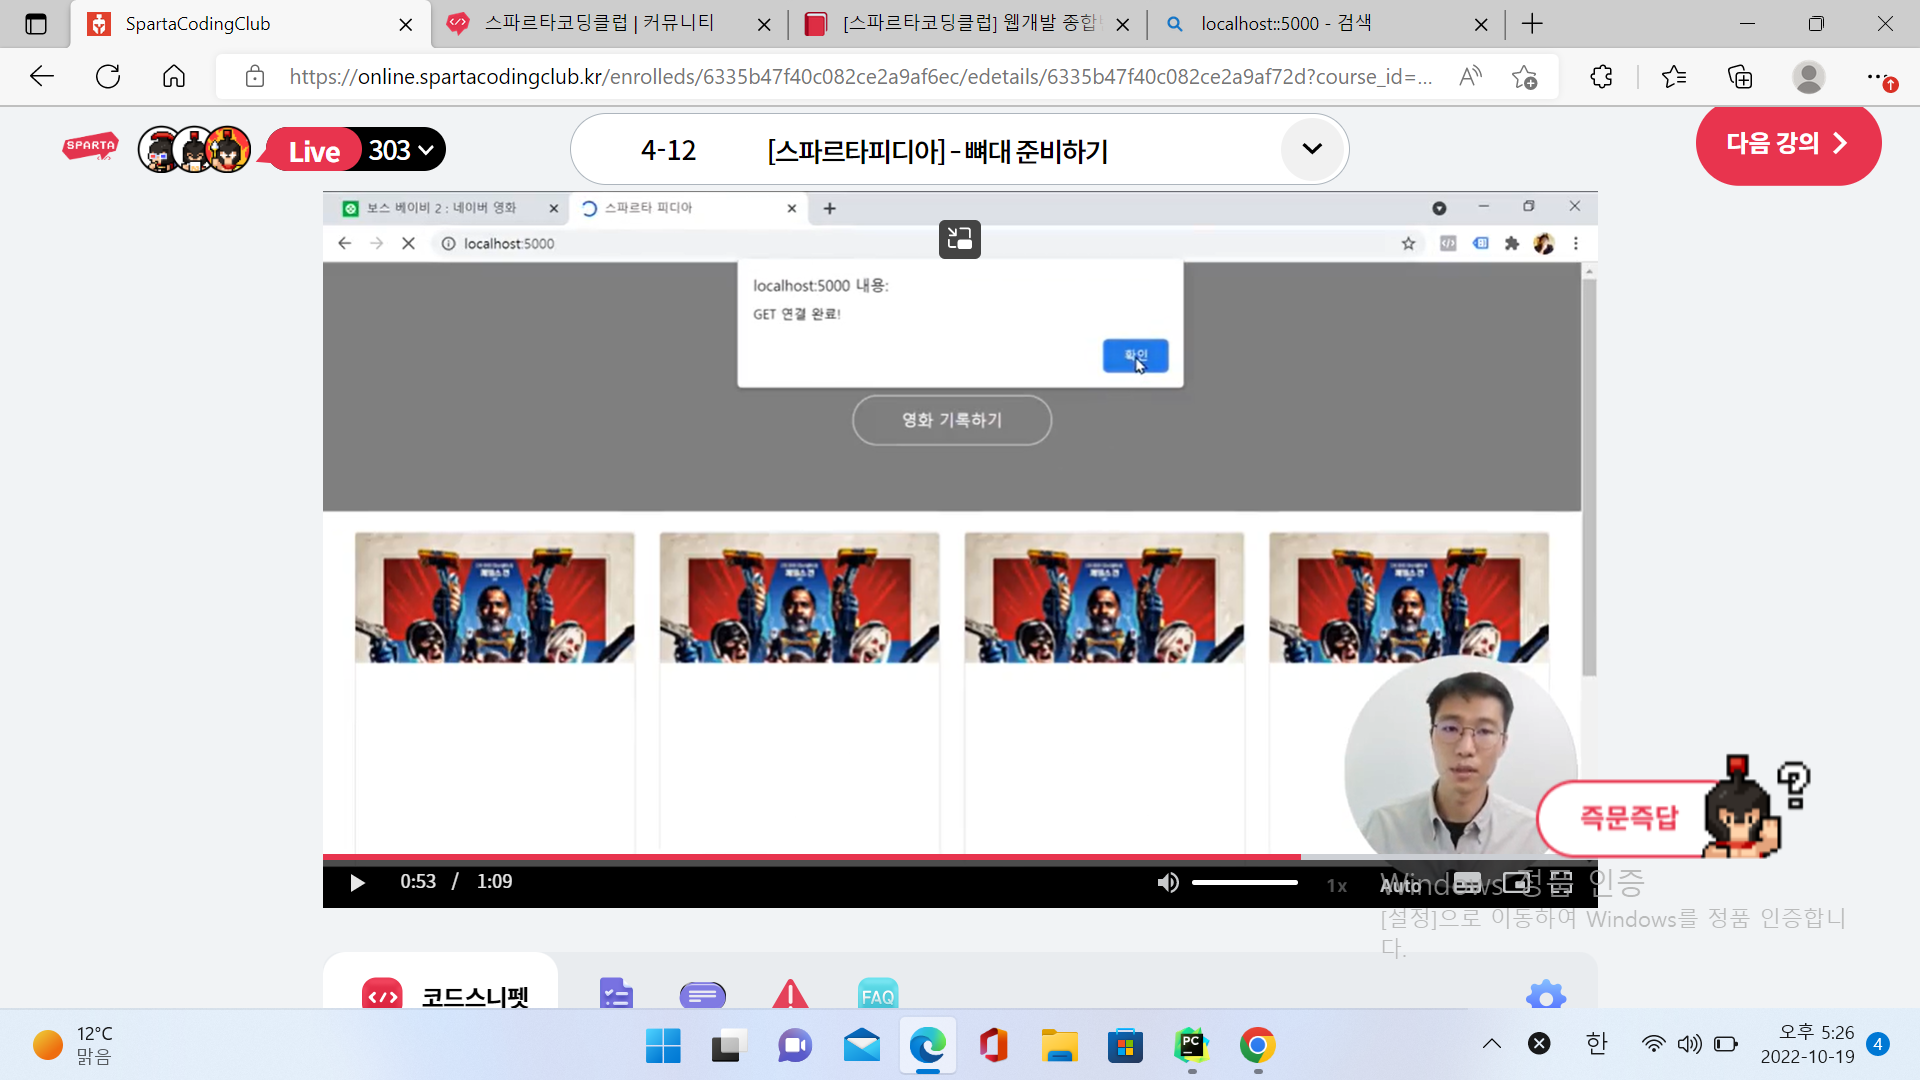Image resolution: width=1920 pixels, height=1080 pixels.
Task: Click 영화 기록하기 button in video
Action: point(951,420)
